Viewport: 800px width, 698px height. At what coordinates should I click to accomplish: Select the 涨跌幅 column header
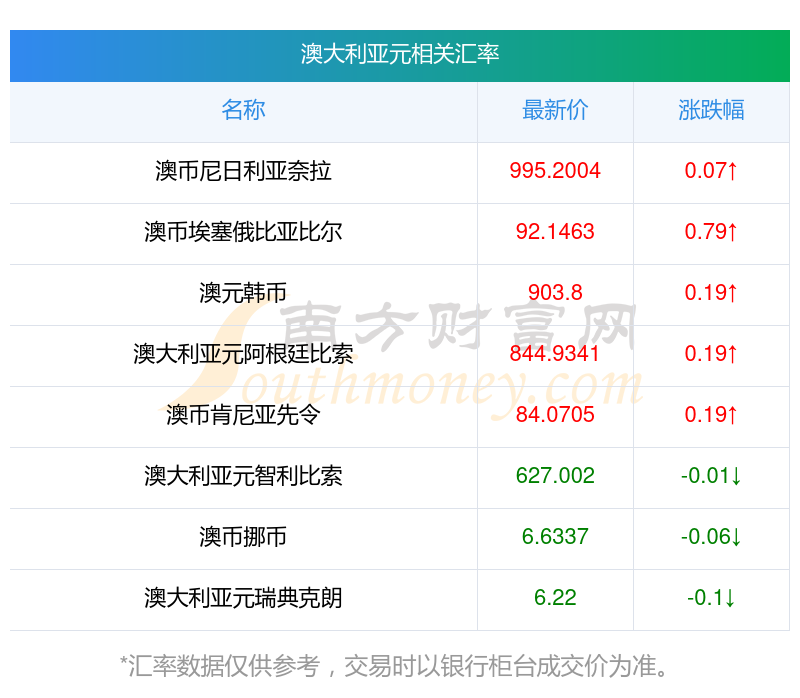click(x=711, y=110)
